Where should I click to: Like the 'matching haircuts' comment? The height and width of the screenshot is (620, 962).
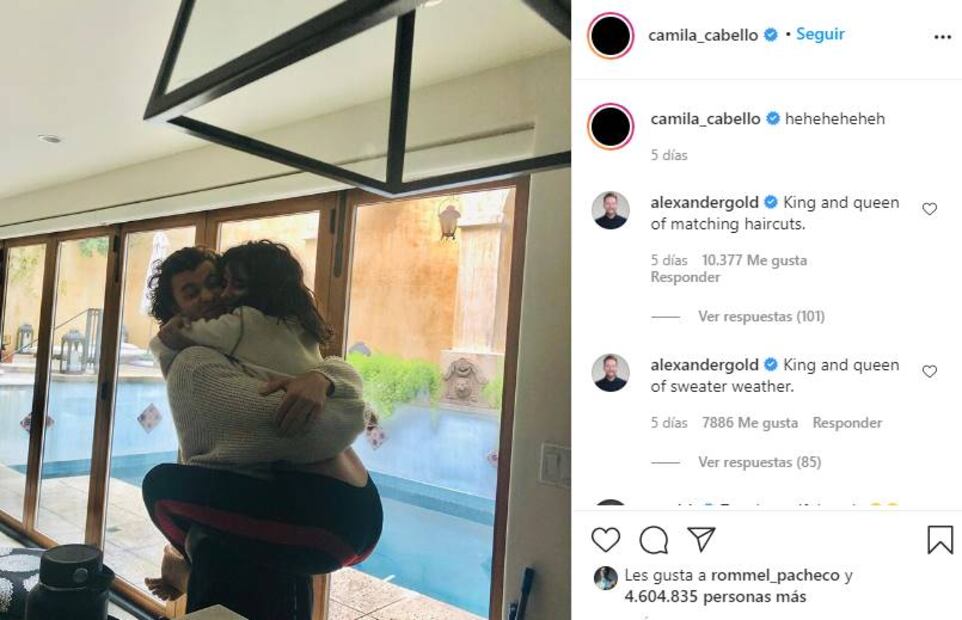[929, 209]
